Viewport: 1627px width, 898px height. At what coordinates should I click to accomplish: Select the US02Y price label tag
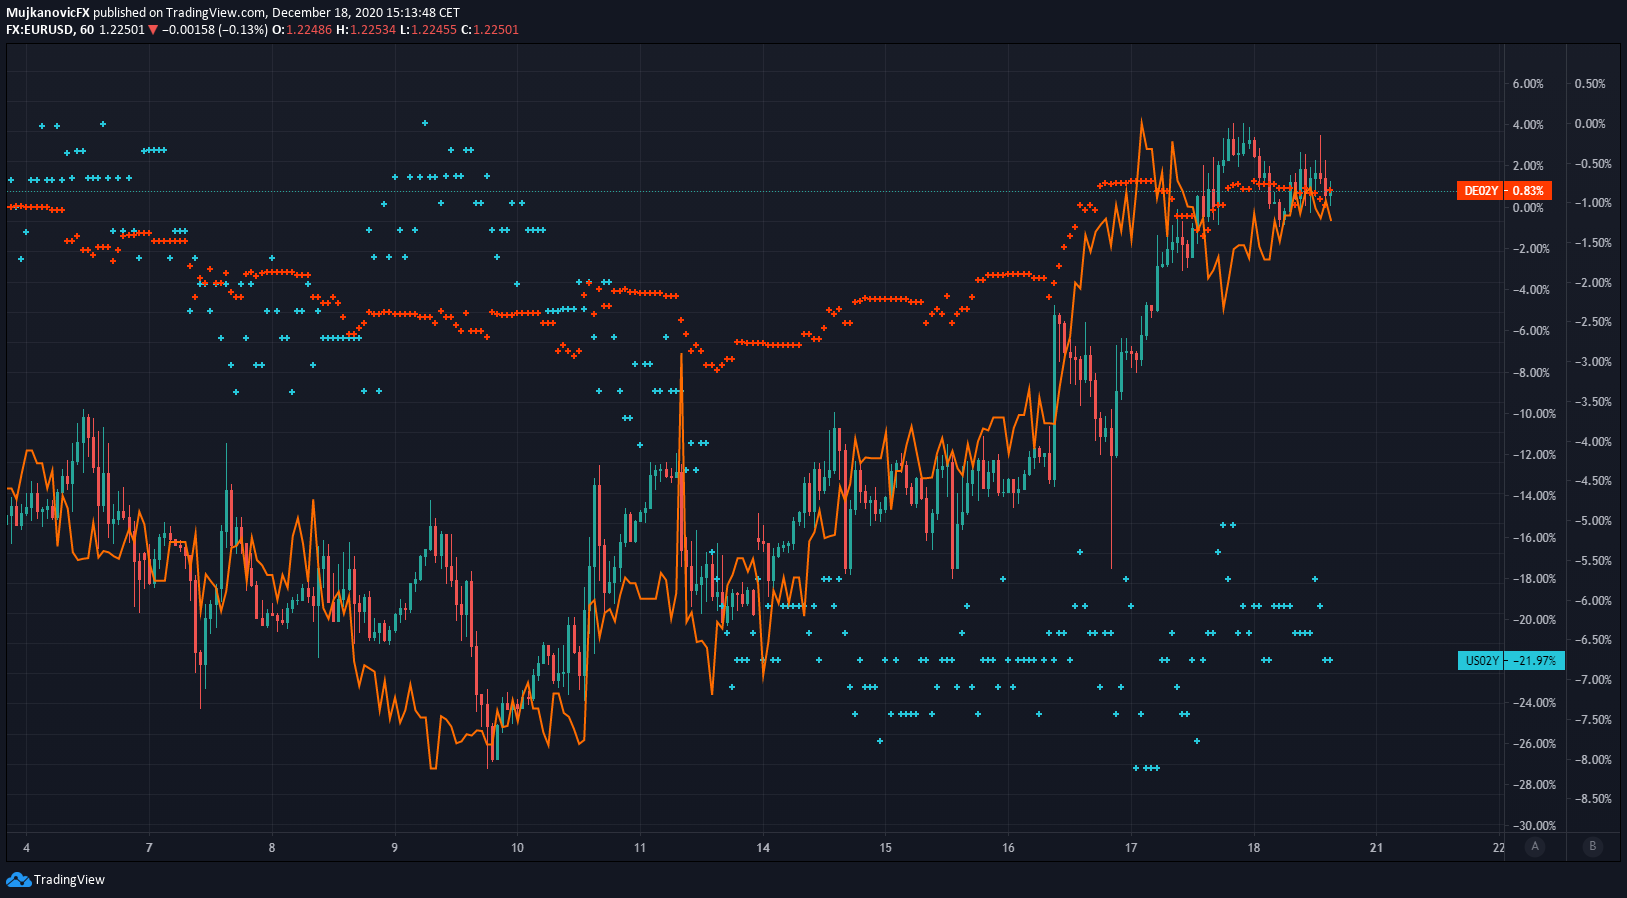point(1511,661)
